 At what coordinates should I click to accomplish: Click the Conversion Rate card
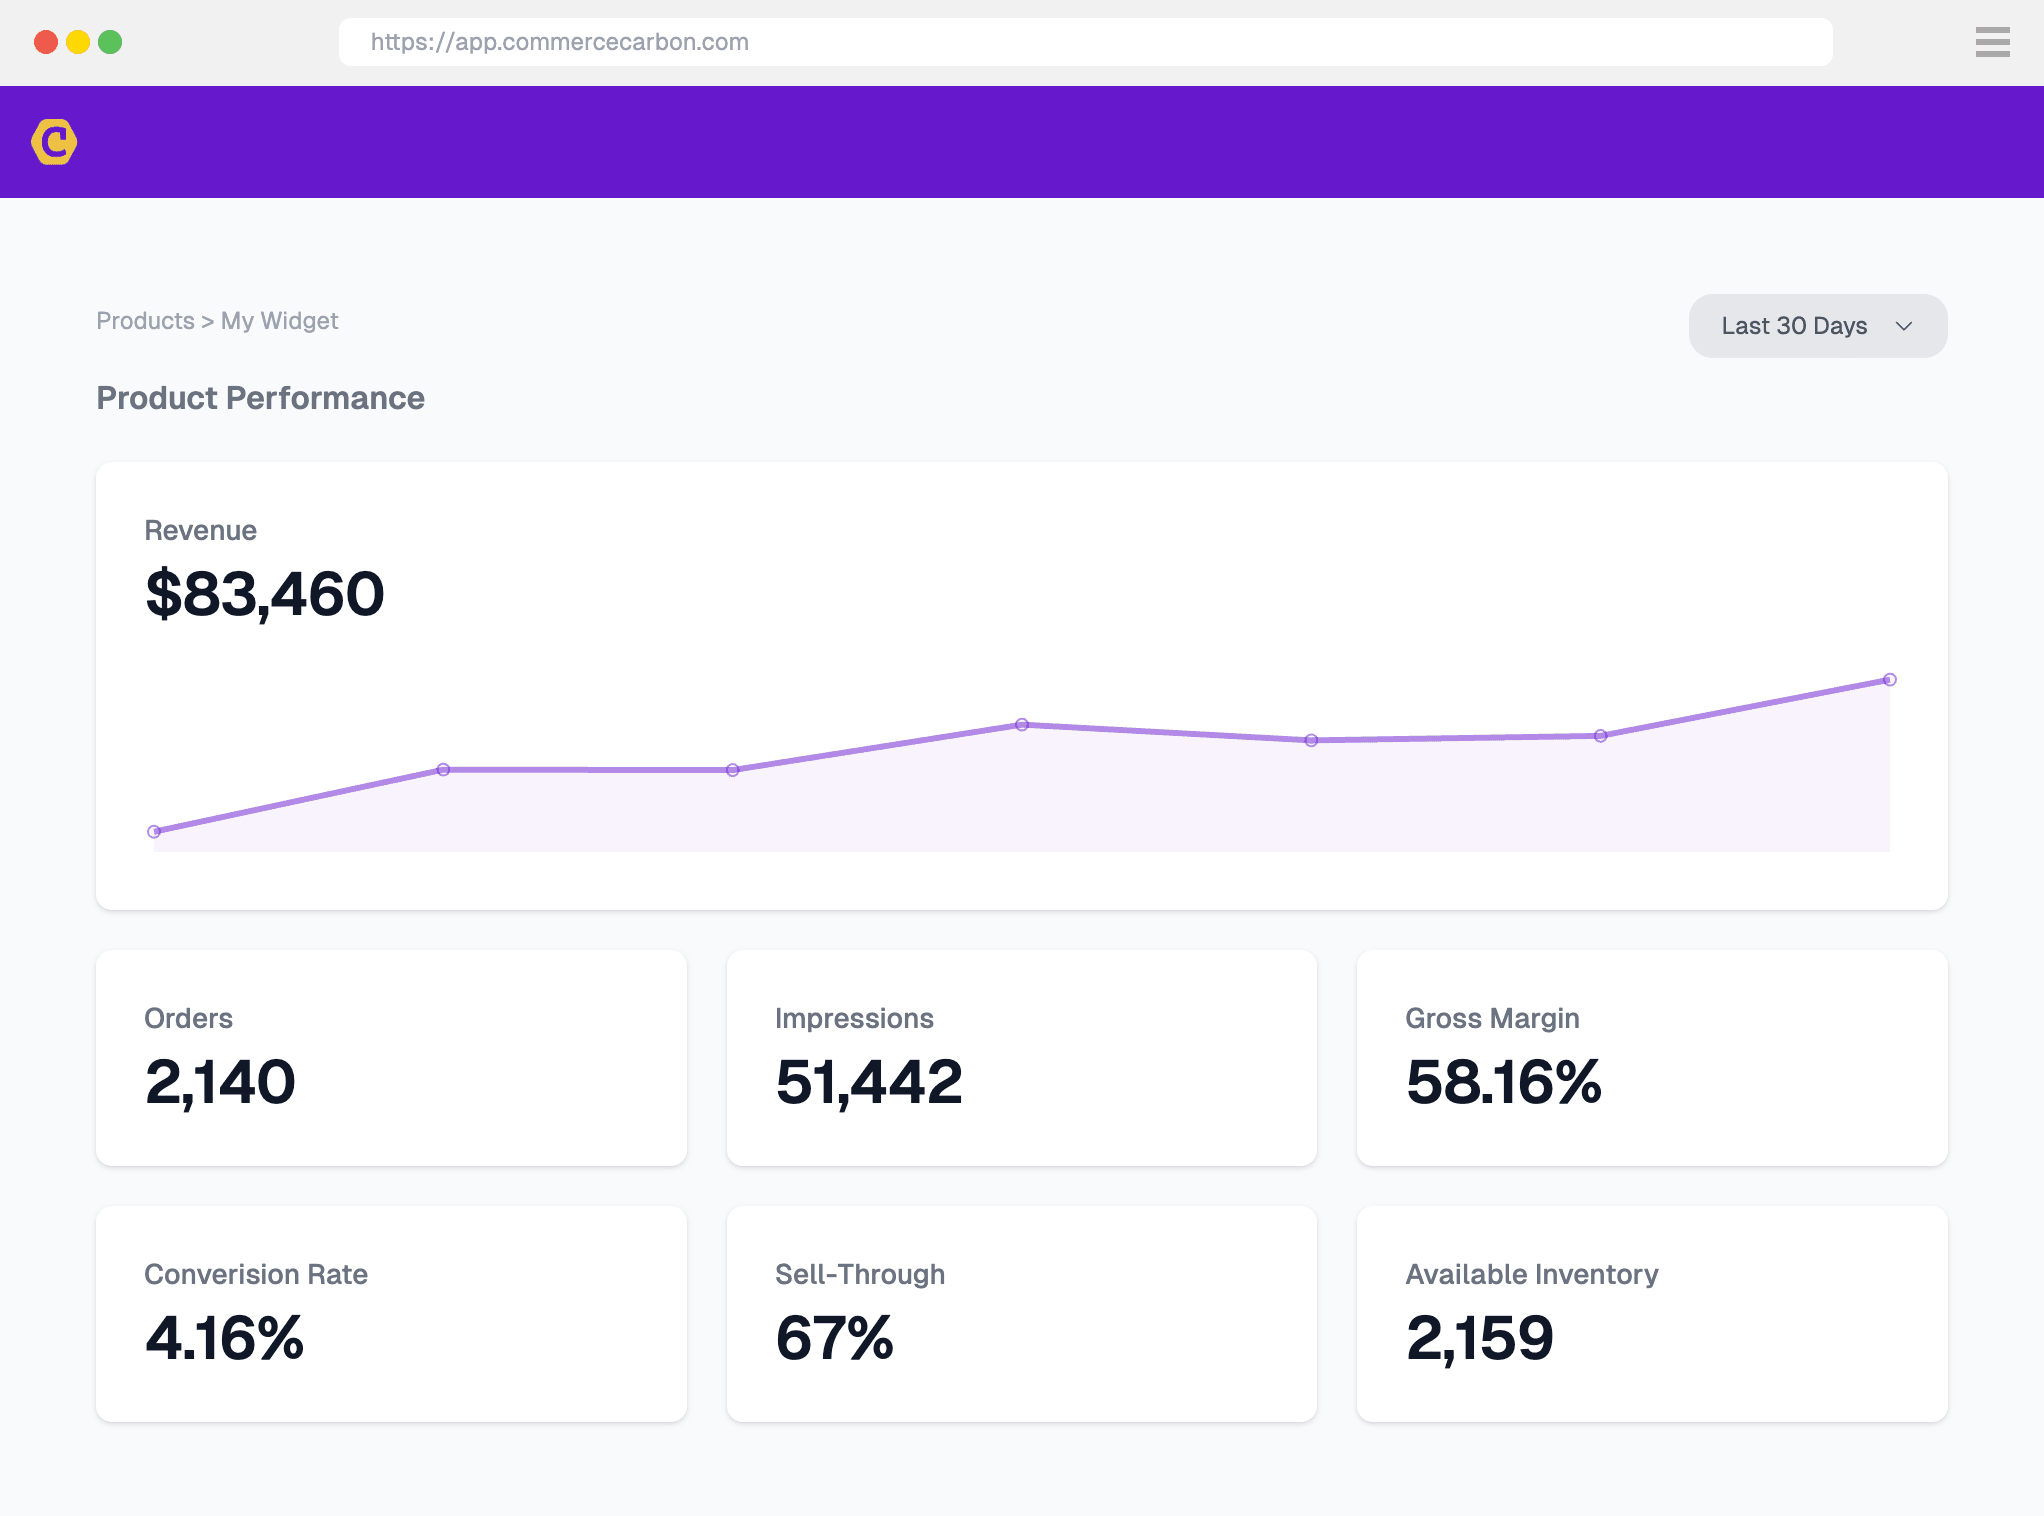(x=391, y=1314)
